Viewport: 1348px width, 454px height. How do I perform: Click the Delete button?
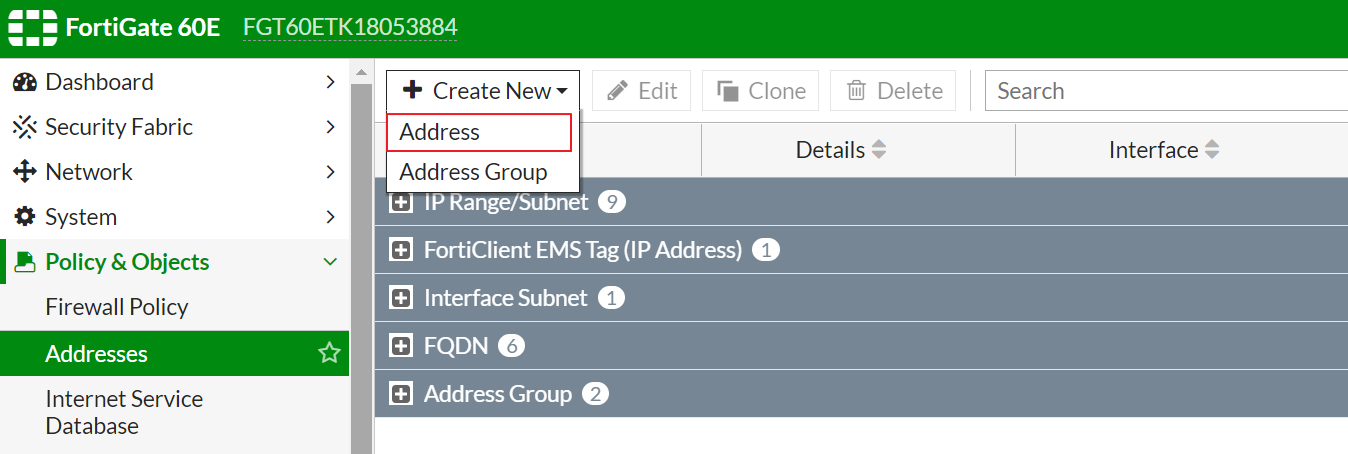(894, 91)
